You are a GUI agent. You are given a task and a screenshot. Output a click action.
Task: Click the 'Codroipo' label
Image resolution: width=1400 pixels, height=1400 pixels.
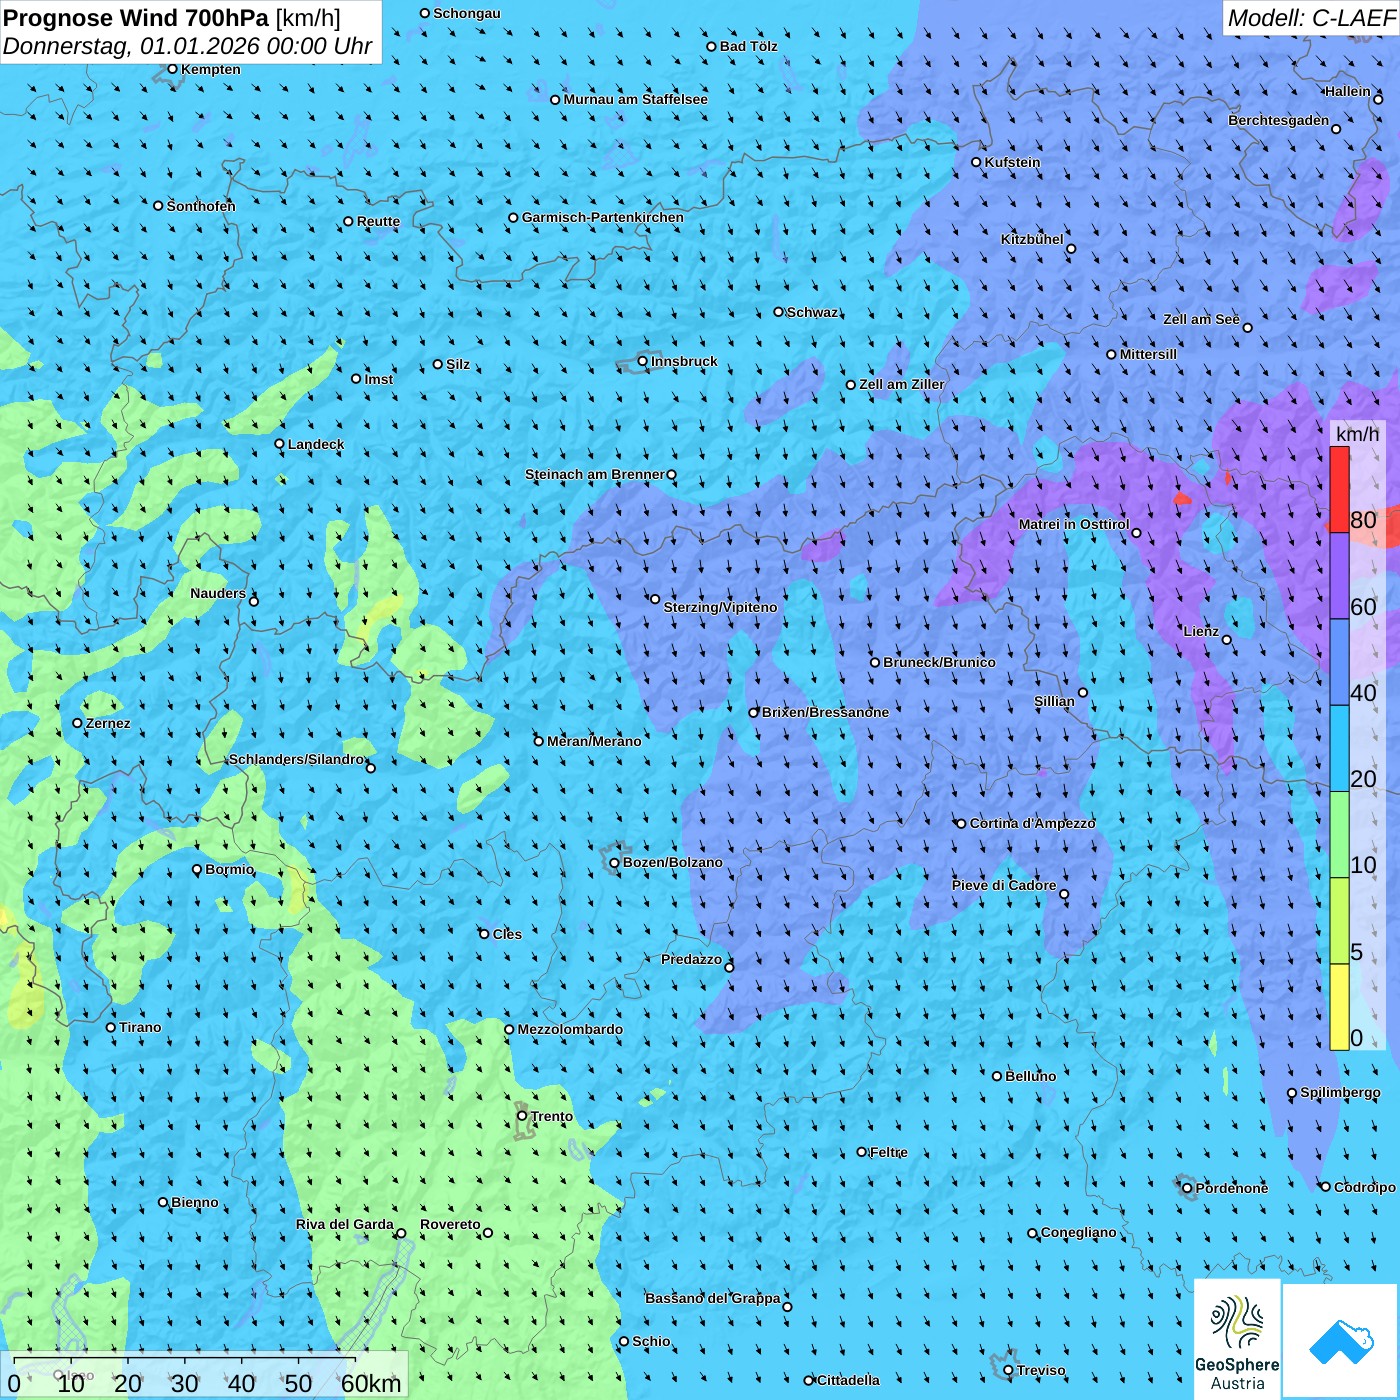tap(1365, 1187)
